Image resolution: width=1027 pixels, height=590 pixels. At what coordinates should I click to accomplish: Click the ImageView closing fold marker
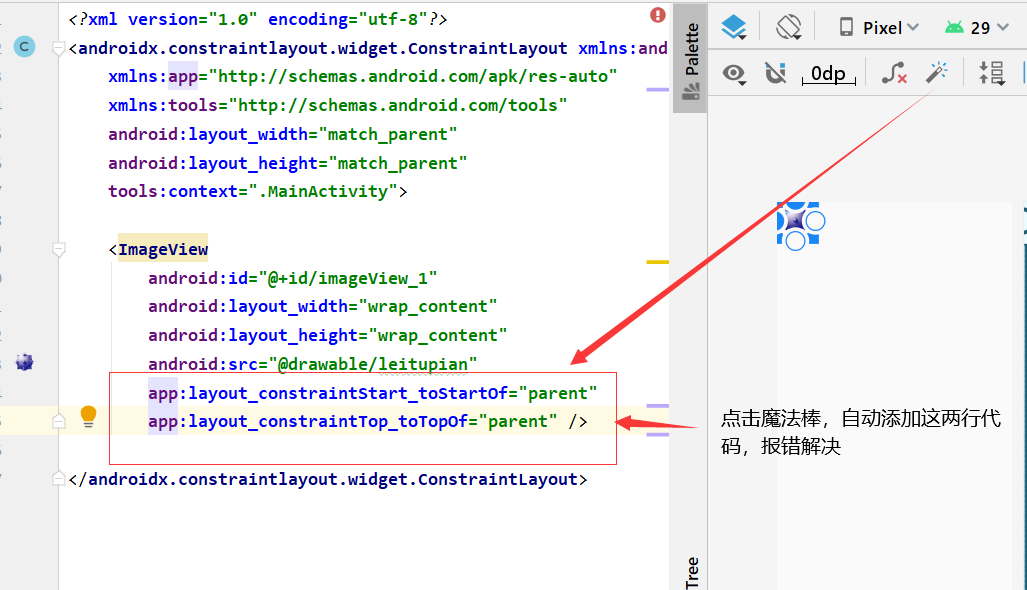(x=58, y=421)
